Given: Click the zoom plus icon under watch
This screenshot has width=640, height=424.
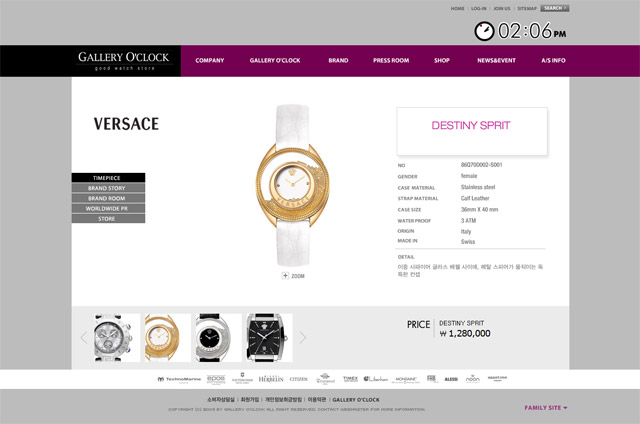Looking at the screenshot, I should point(285,276).
